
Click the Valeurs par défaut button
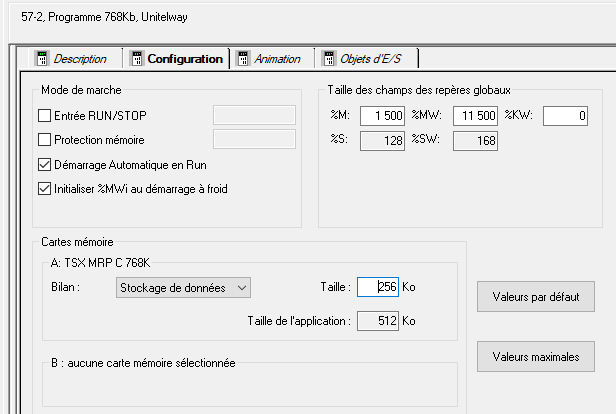click(x=536, y=297)
